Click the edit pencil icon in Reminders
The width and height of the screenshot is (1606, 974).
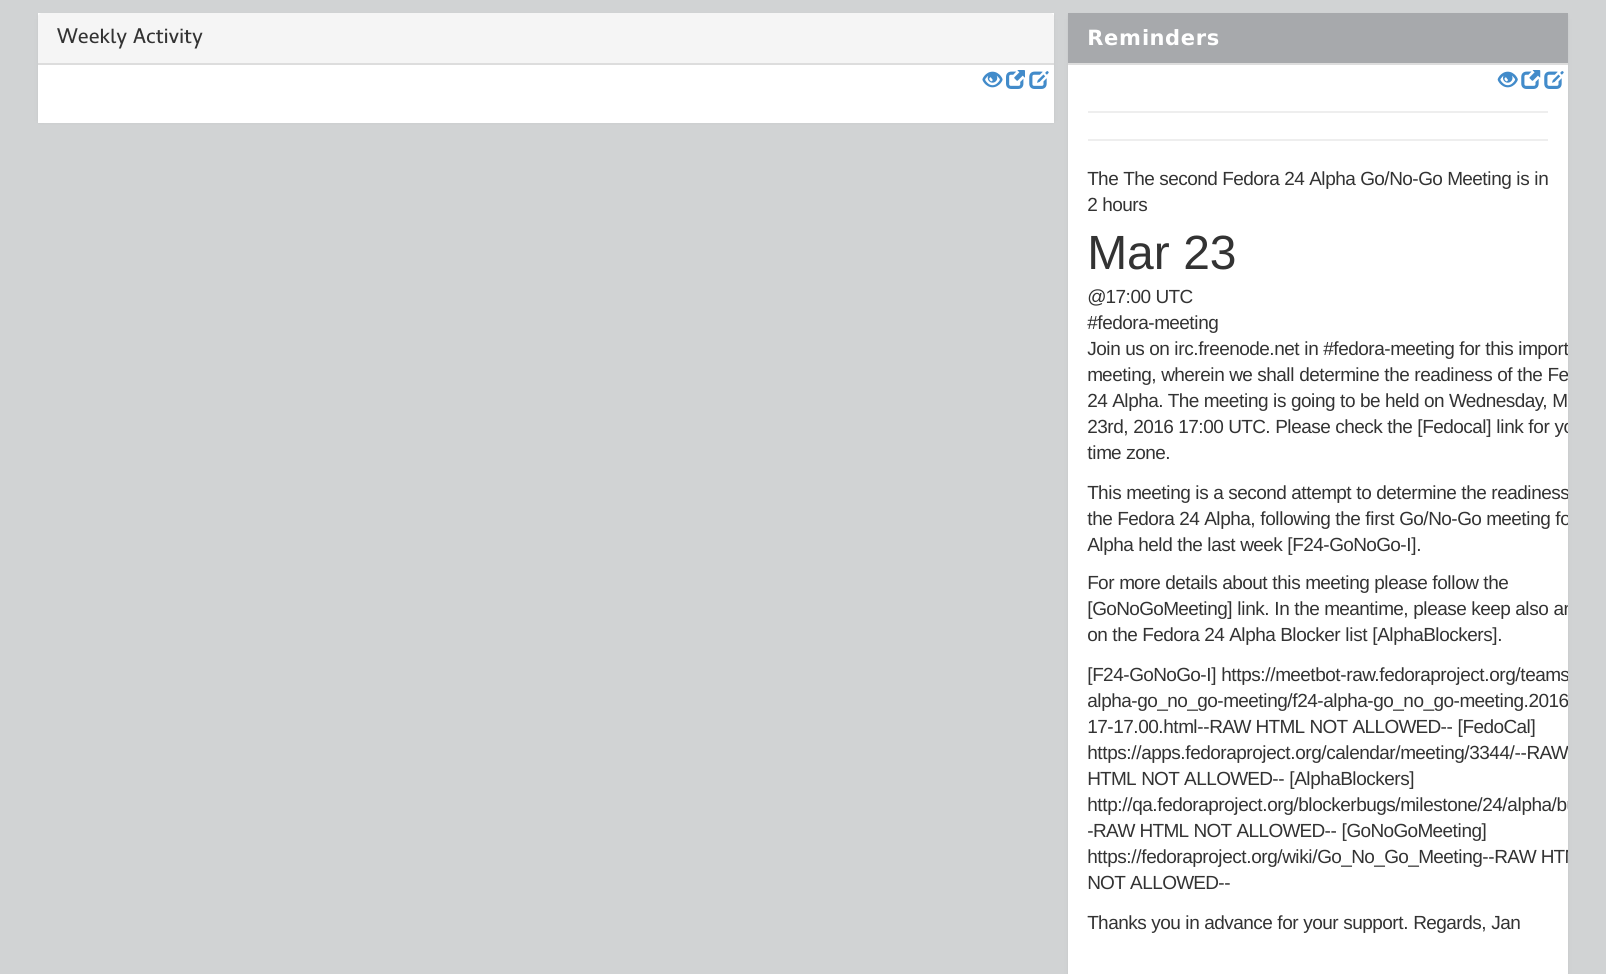pyautogui.click(x=1554, y=80)
